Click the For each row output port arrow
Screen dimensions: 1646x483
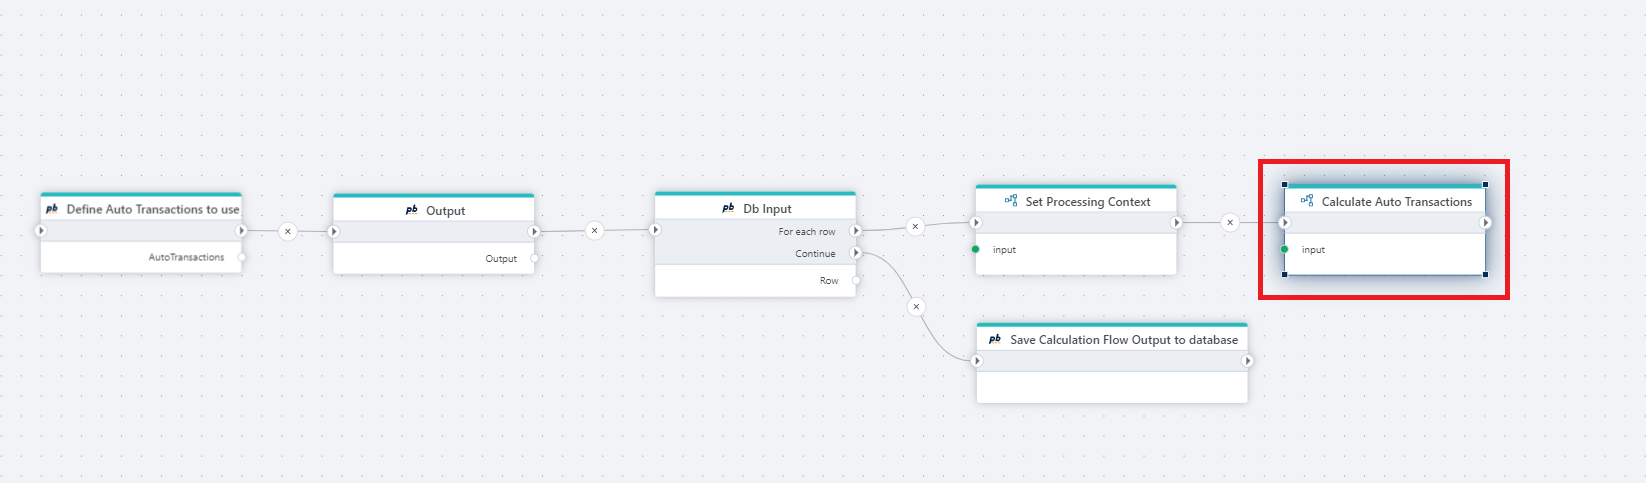(856, 231)
